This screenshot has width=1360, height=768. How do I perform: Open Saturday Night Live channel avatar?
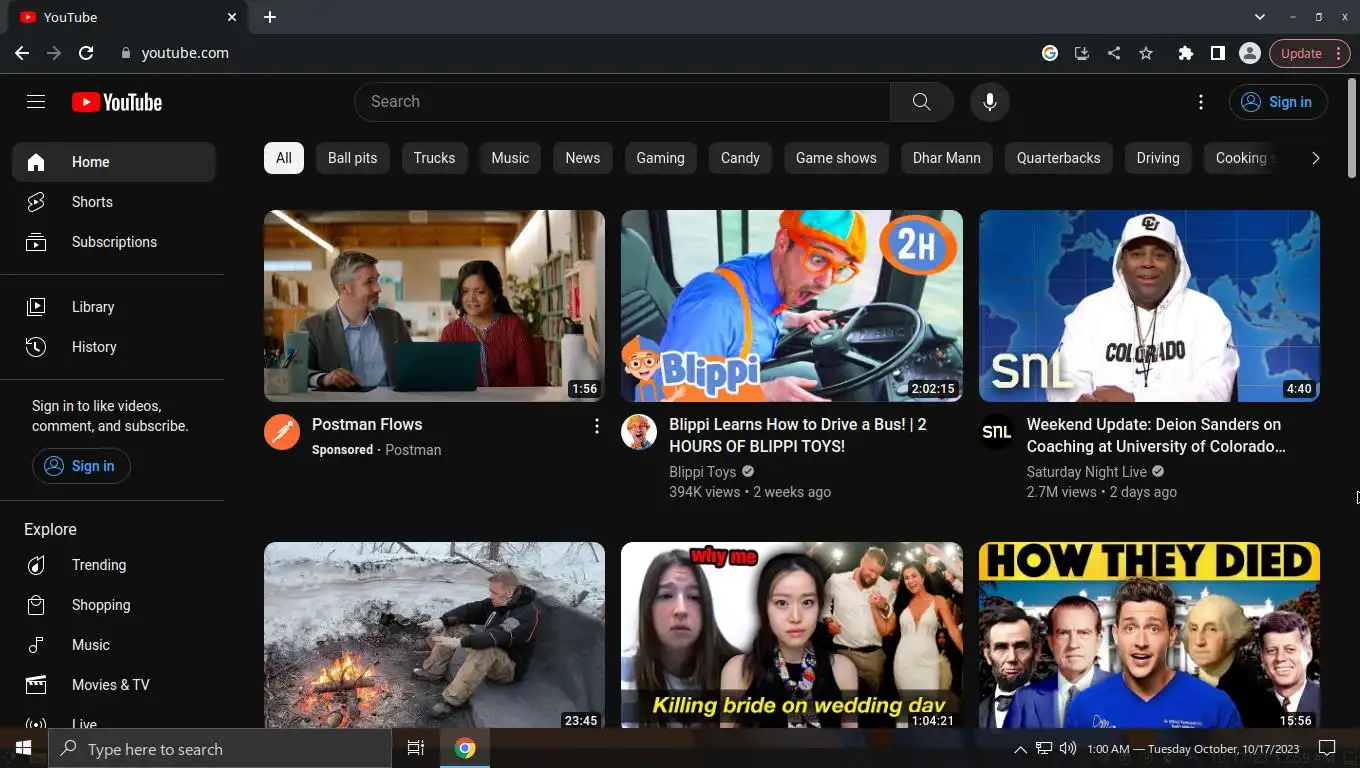coord(996,432)
